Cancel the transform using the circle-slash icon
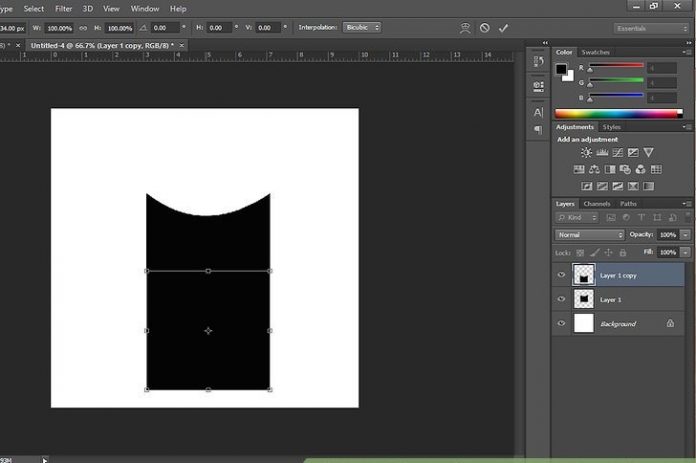This screenshot has width=696, height=463. tap(485, 28)
